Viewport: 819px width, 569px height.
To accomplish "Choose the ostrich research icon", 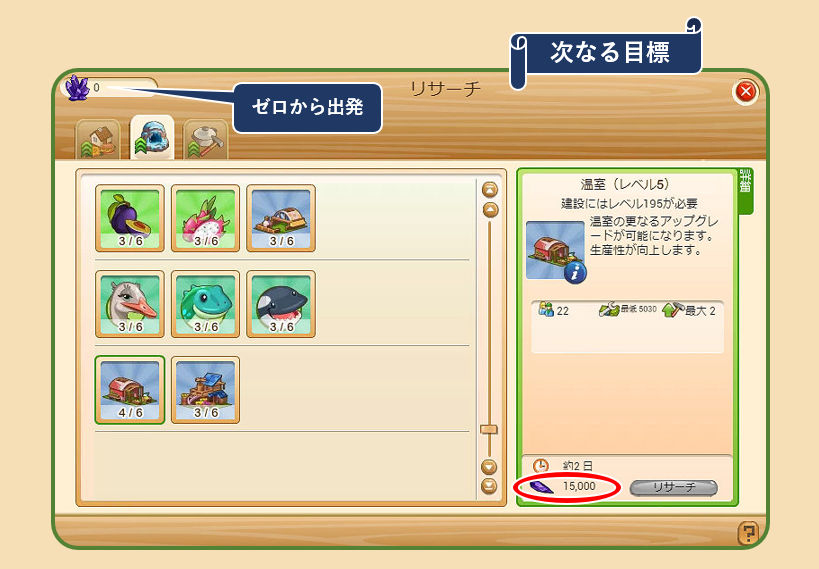I will [x=130, y=304].
